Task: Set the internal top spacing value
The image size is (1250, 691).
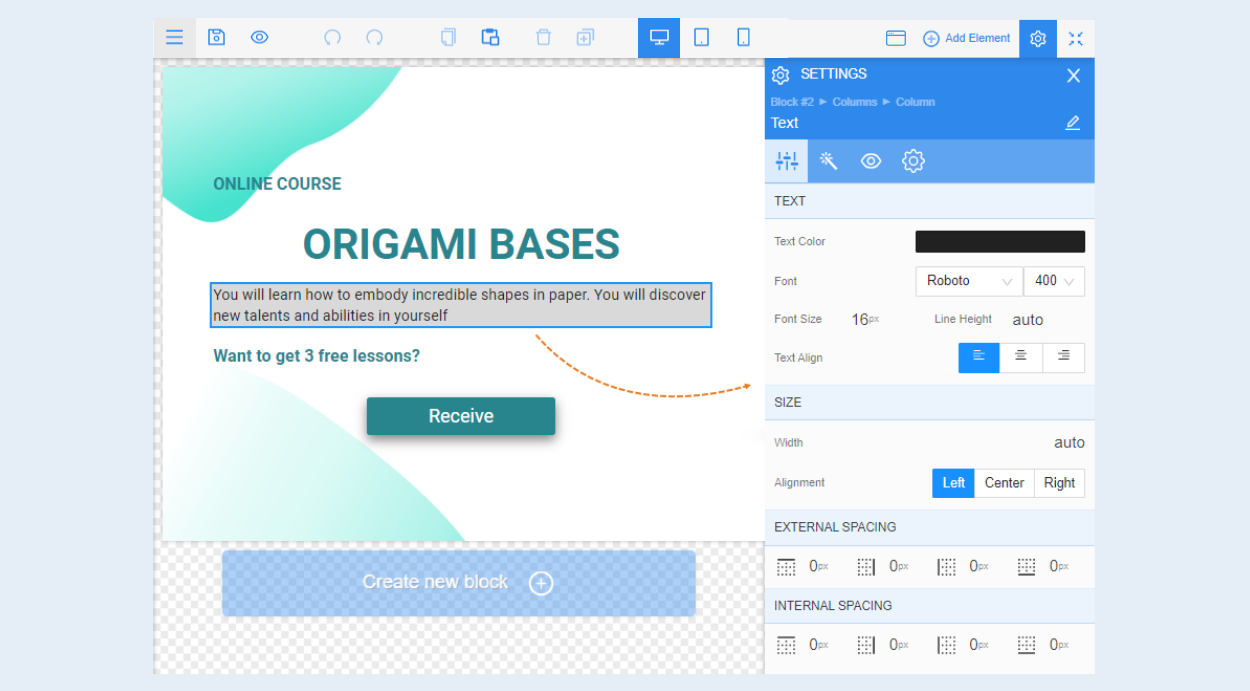Action: pos(818,645)
